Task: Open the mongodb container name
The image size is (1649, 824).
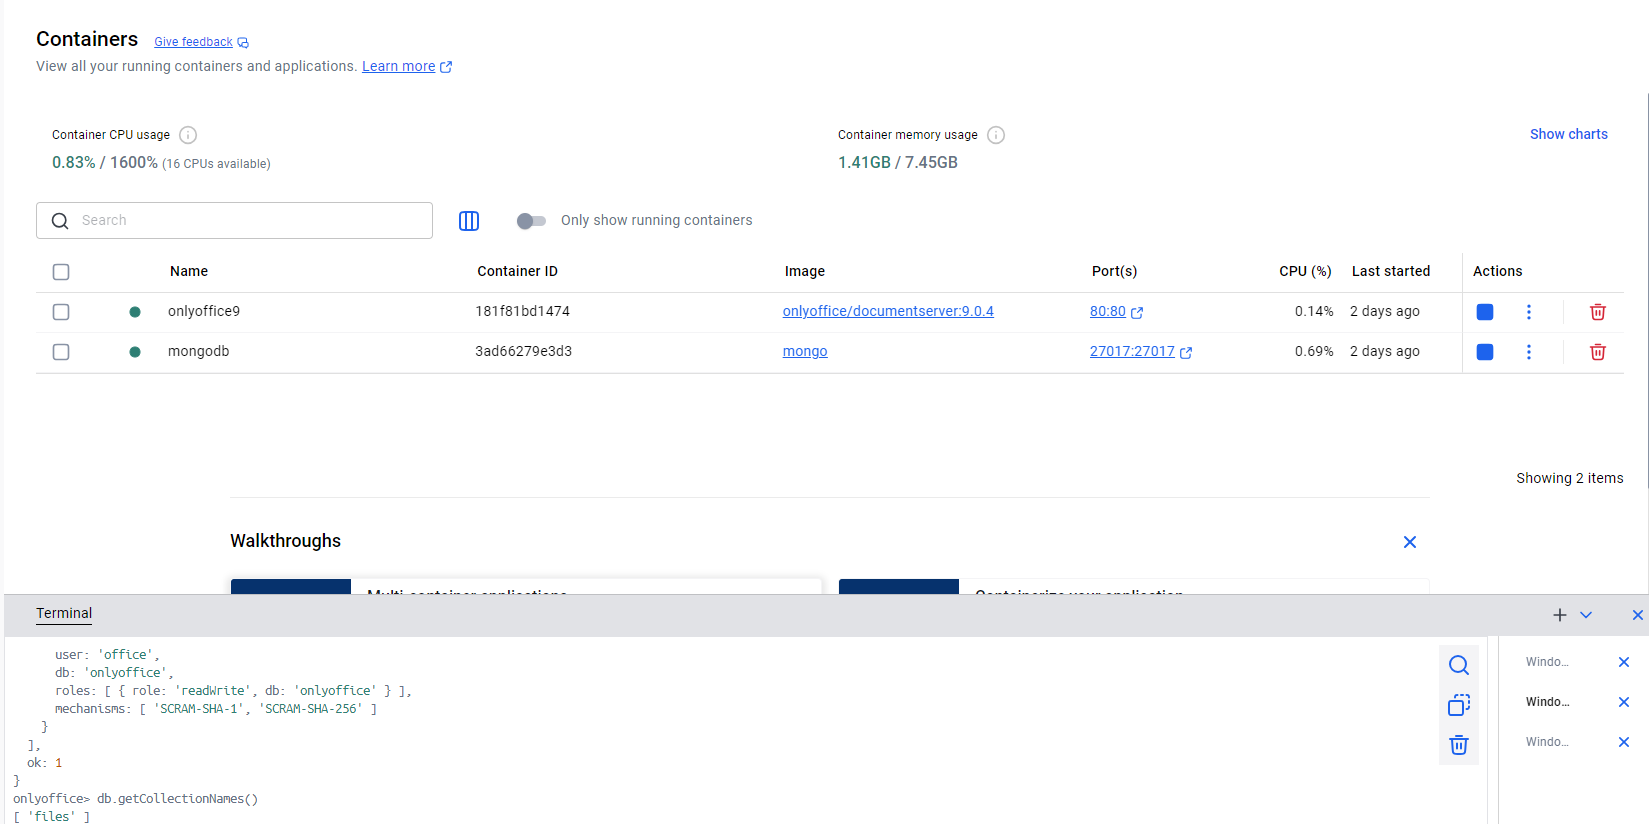Action: click(x=199, y=351)
